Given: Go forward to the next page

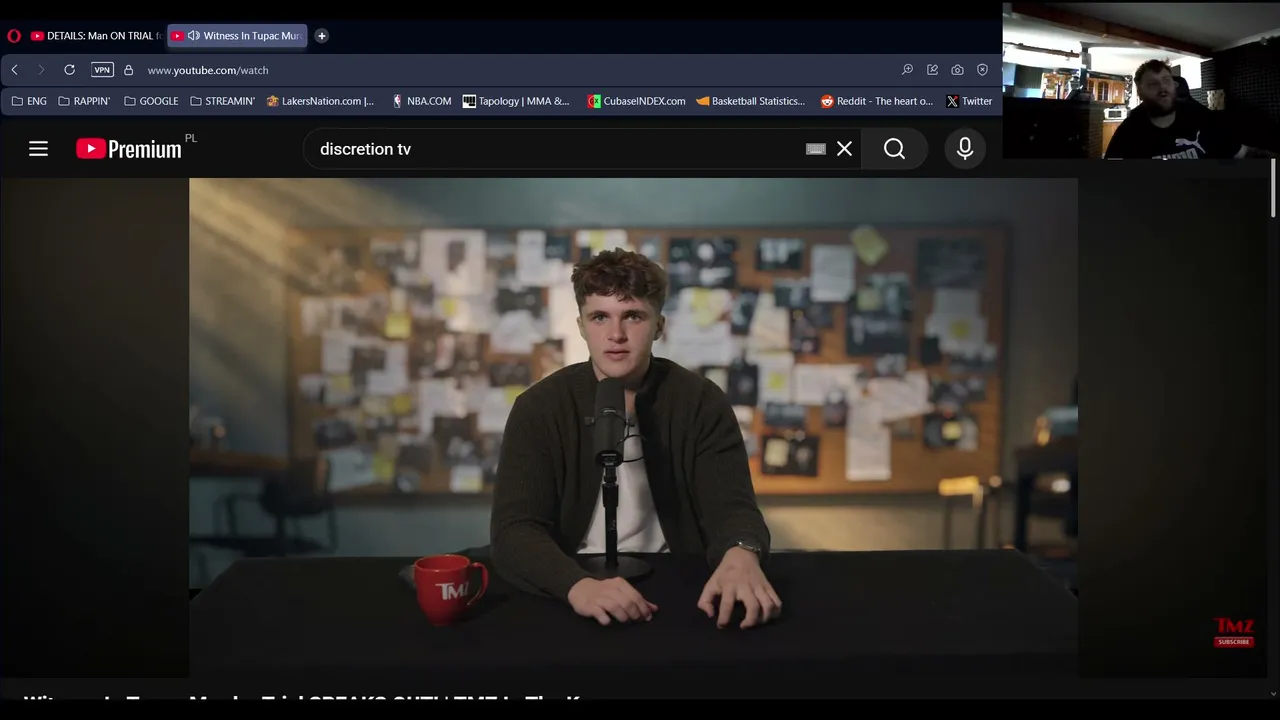Looking at the screenshot, I should [41, 70].
